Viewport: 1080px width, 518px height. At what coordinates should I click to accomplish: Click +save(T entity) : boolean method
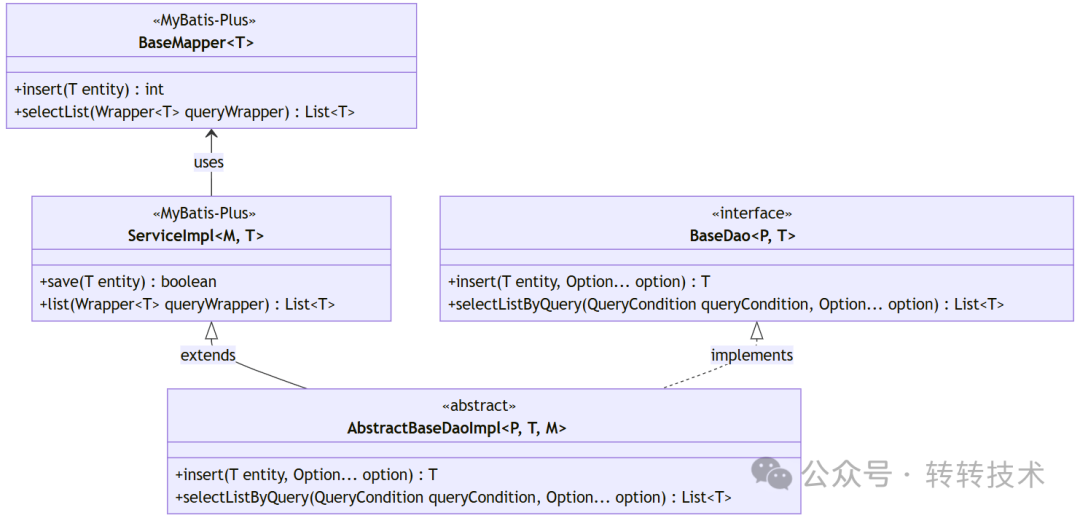click(128, 282)
